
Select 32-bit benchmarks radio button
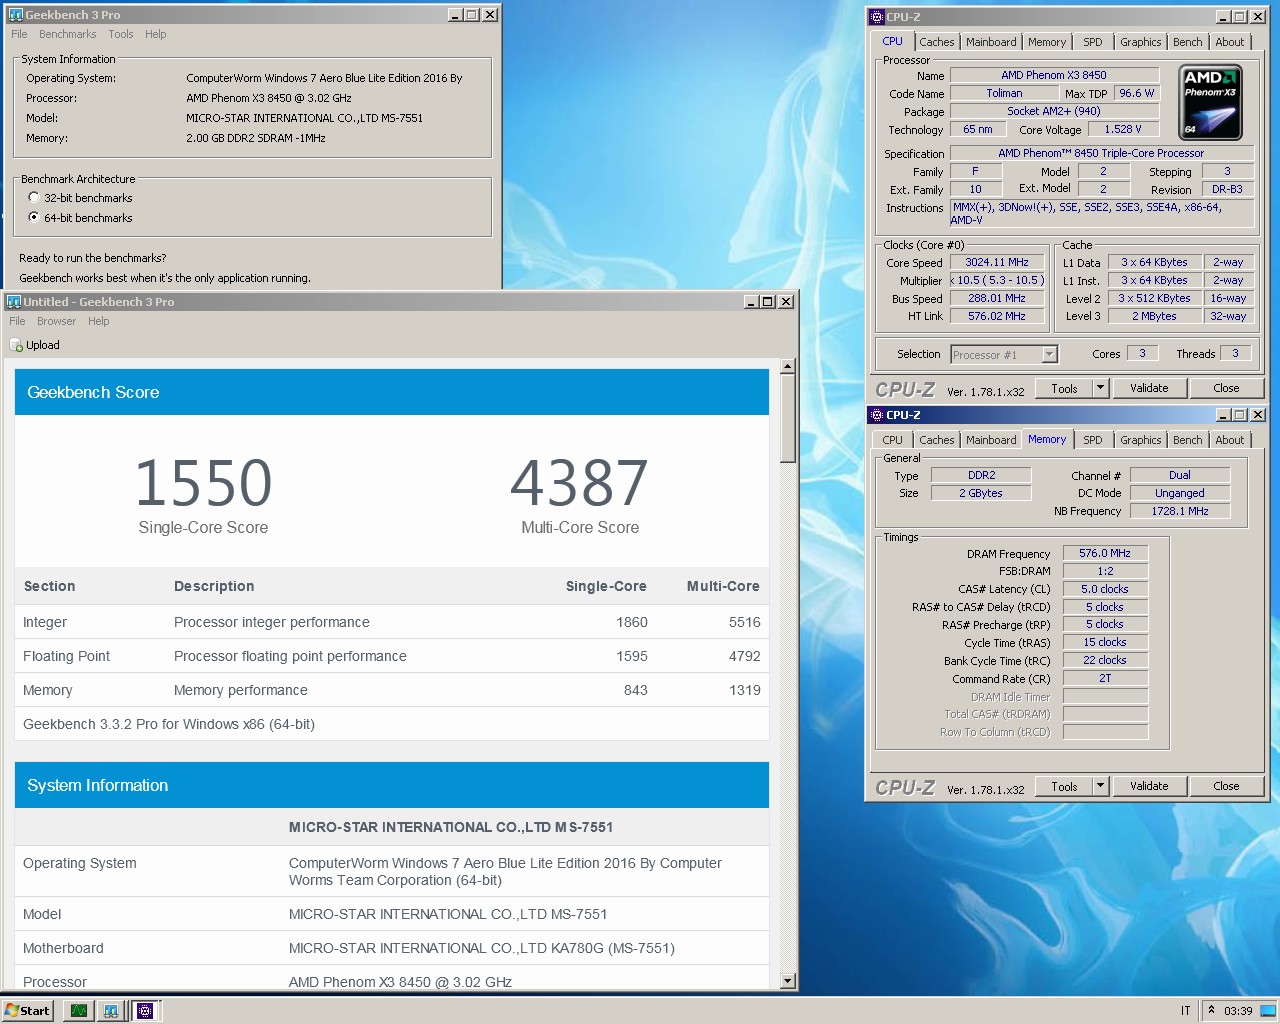34,197
